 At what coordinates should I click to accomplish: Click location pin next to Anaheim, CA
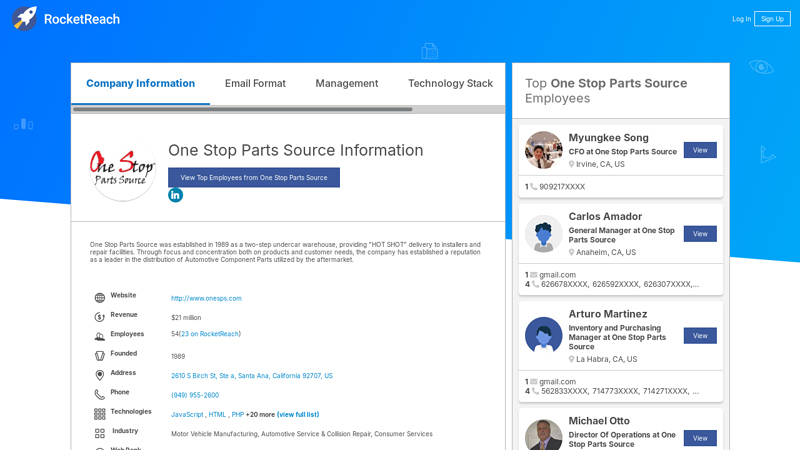click(571, 252)
